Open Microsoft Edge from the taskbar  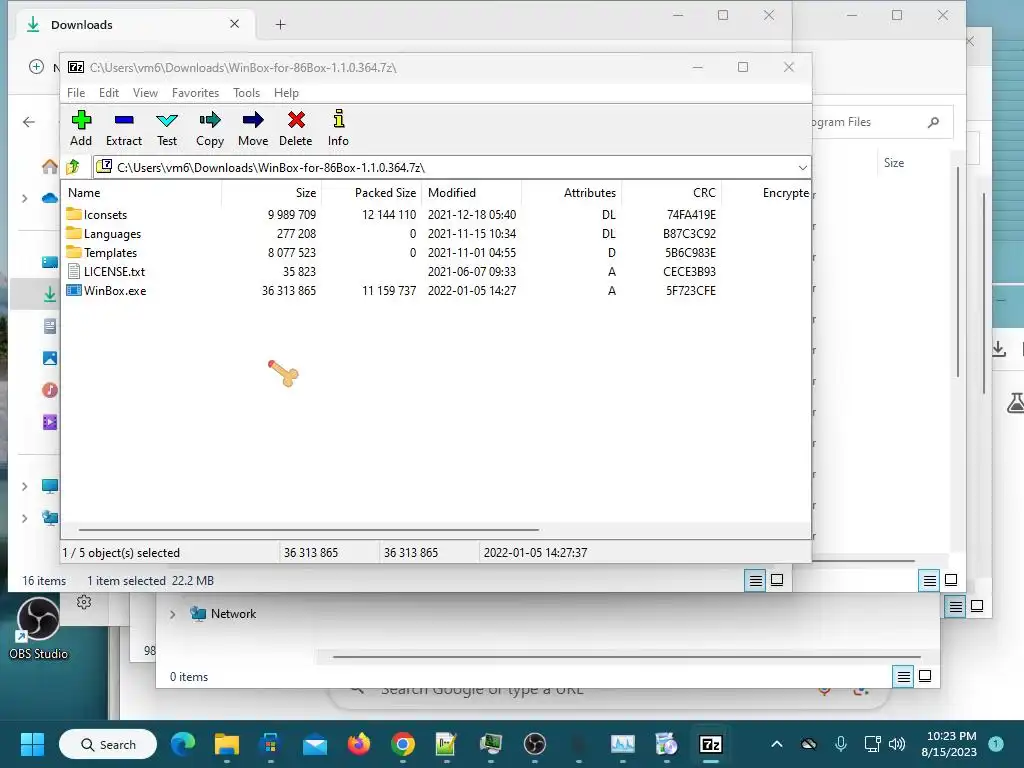point(183,744)
